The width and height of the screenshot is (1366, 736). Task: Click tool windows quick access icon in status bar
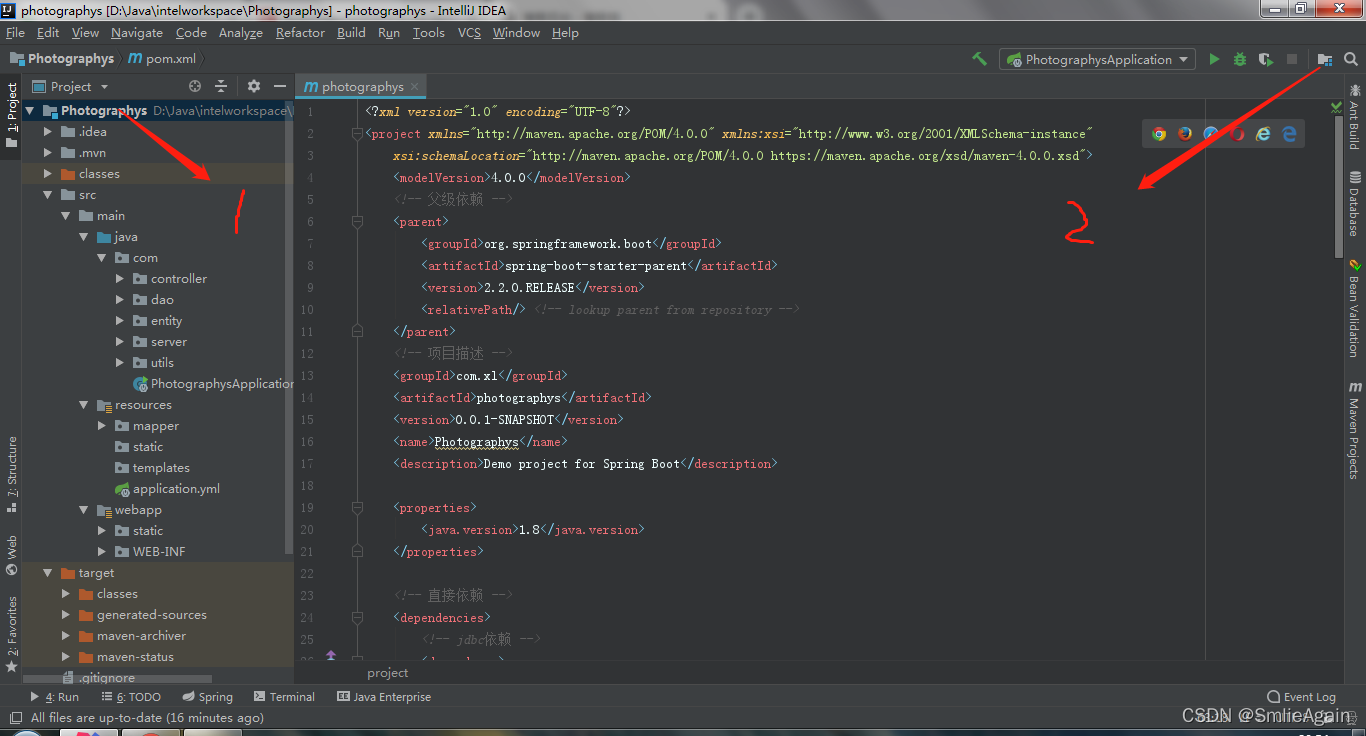point(15,718)
